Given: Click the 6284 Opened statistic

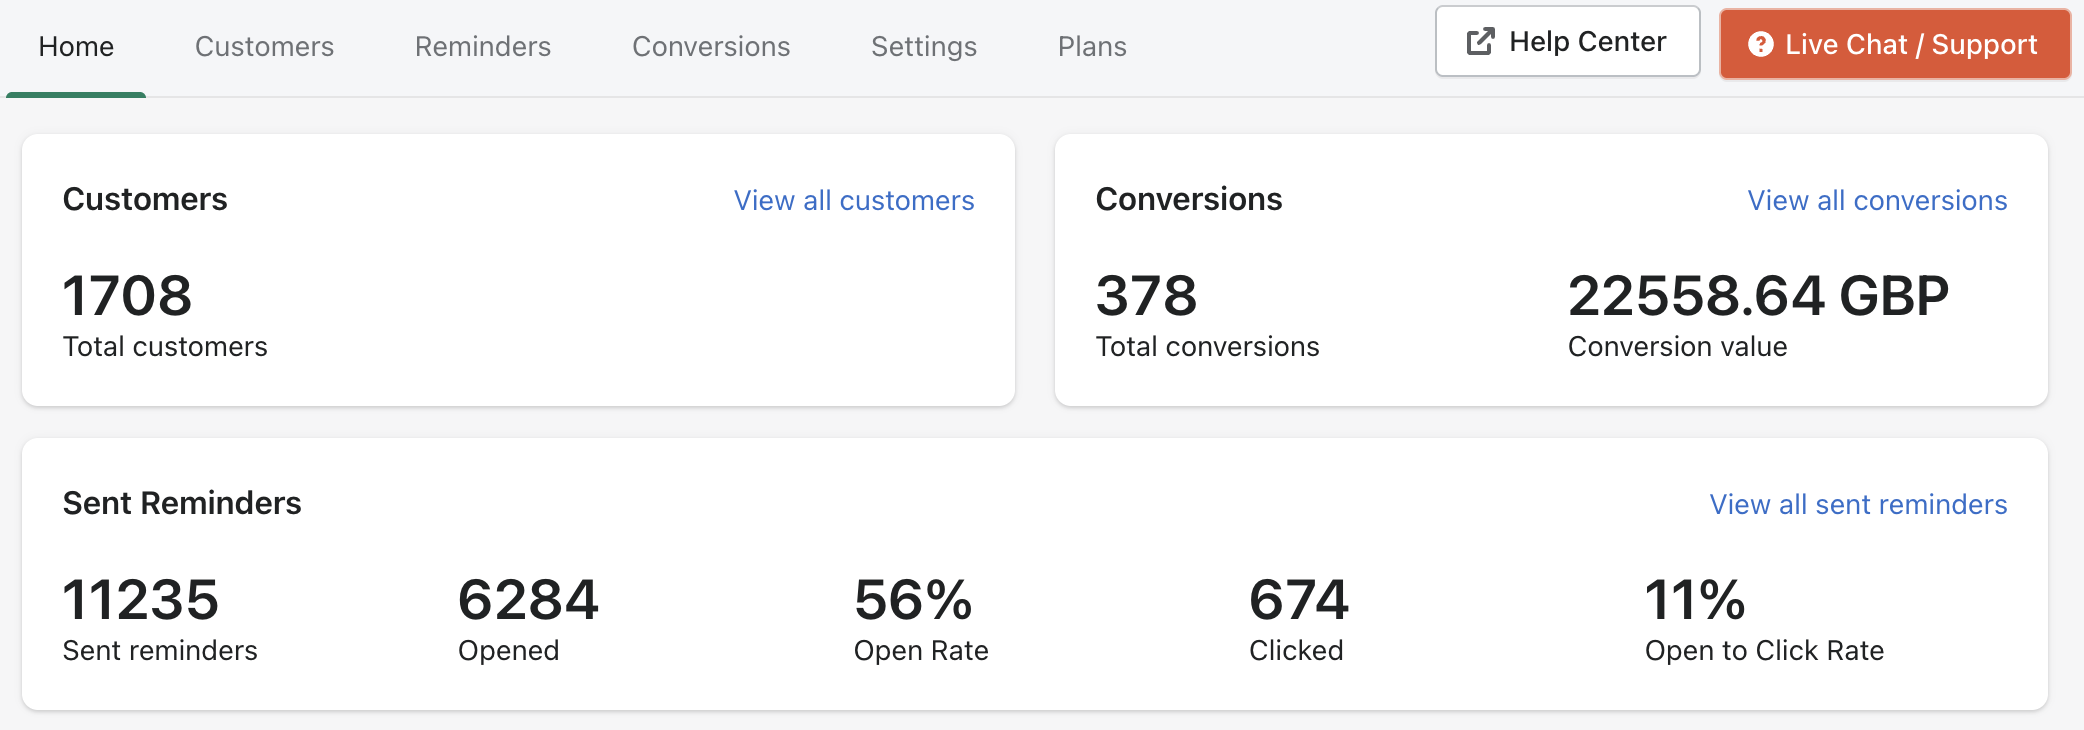Looking at the screenshot, I should pos(528,600).
